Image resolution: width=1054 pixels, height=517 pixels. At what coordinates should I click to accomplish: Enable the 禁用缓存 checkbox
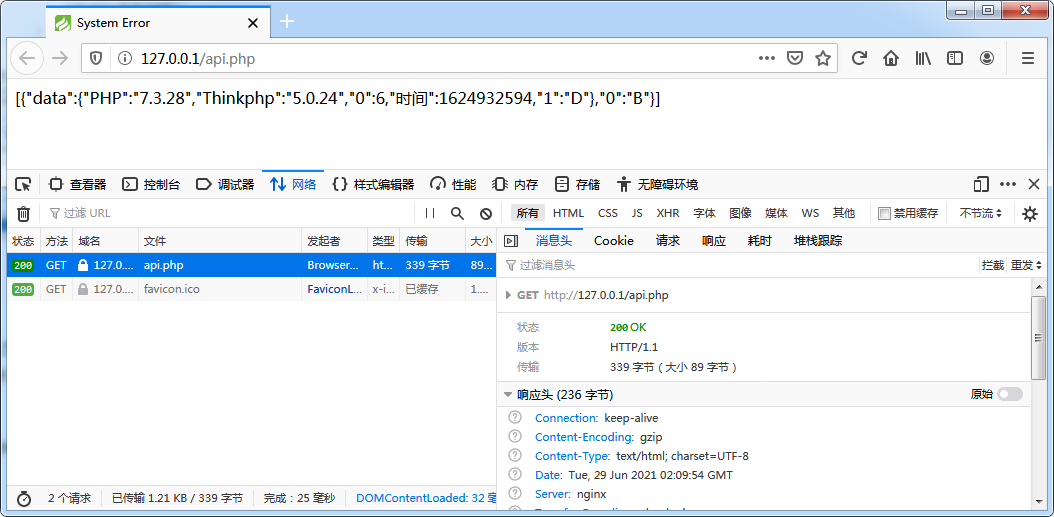pyautogui.click(x=885, y=213)
